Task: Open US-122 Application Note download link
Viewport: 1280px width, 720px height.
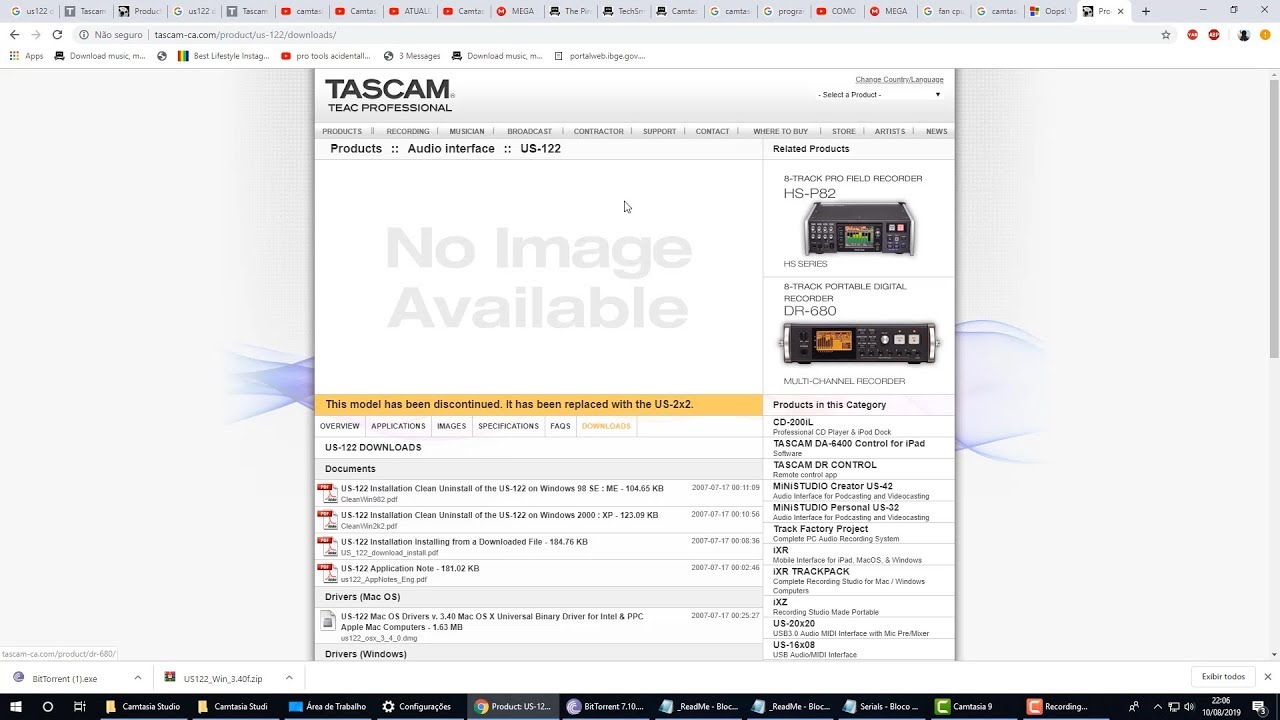Action: pos(410,568)
